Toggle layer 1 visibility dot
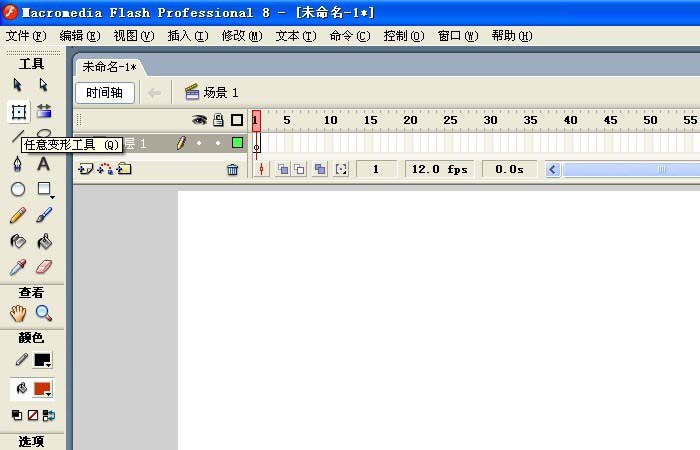The image size is (700, 450). 199,143
